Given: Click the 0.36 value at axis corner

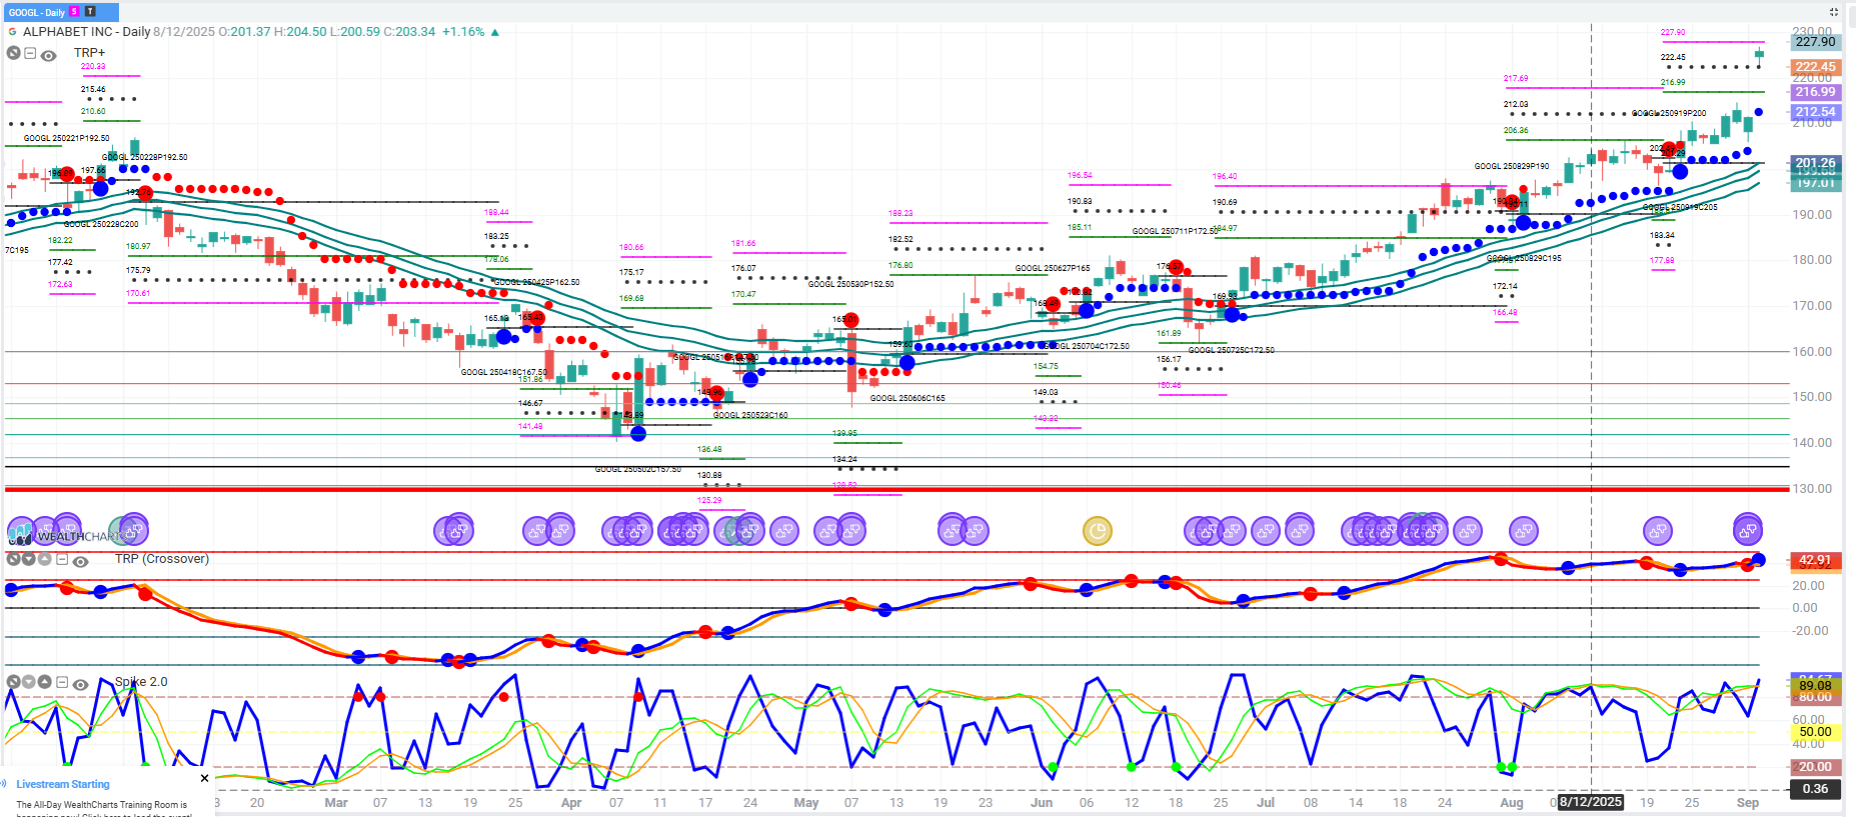Looking at the screenshot, I should [1815, 789].
